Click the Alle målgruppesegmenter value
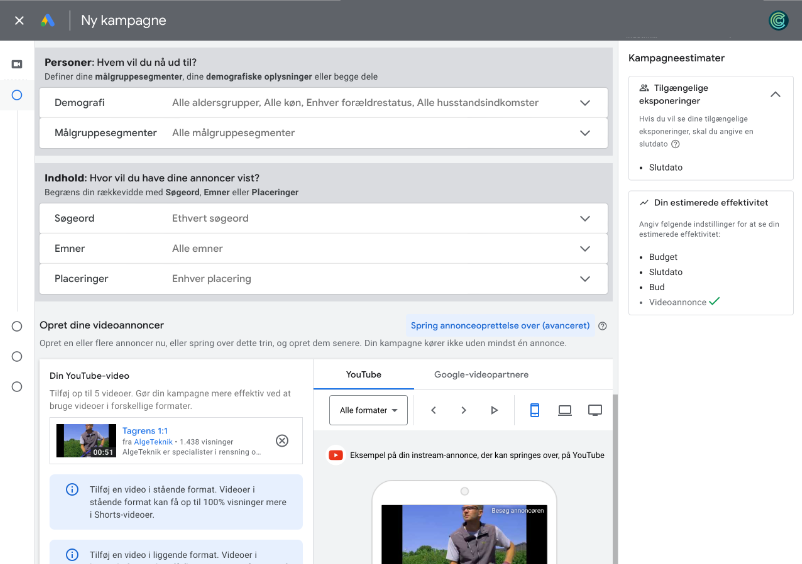The width and height of the screenshot is (802, 564). [x=233, y=133]
